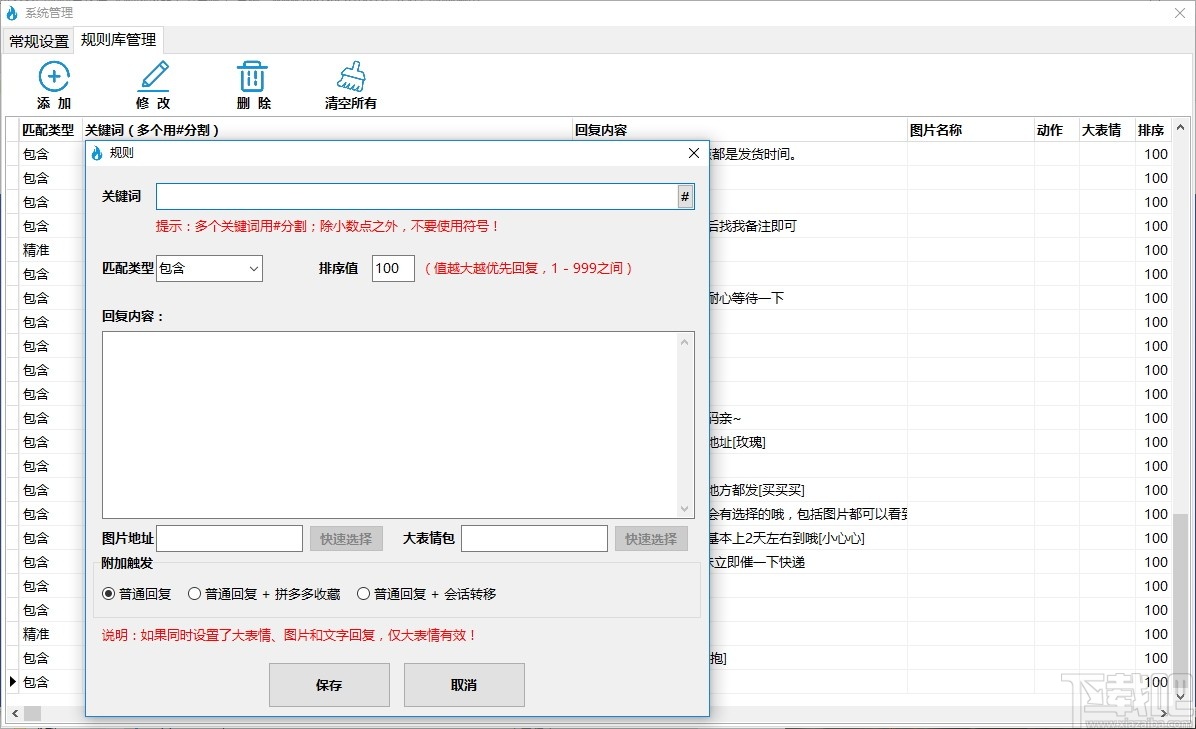Select the 普通回复 + 拼多多收藏 option
This screenshot has height=729, width=1196.
[x=194, y=593]
